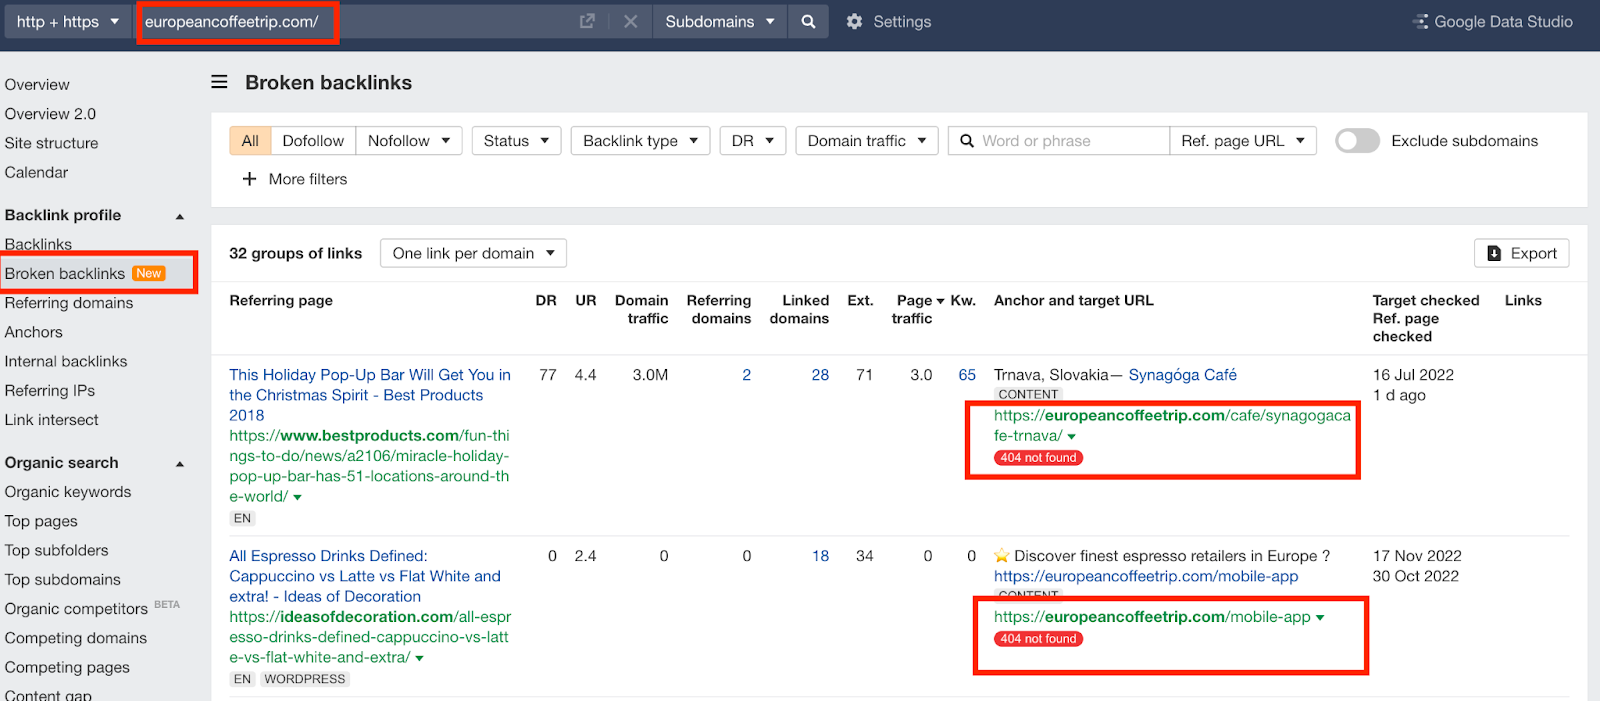
Task: Sort by the DR column header
Action: [x=546, y=300]
